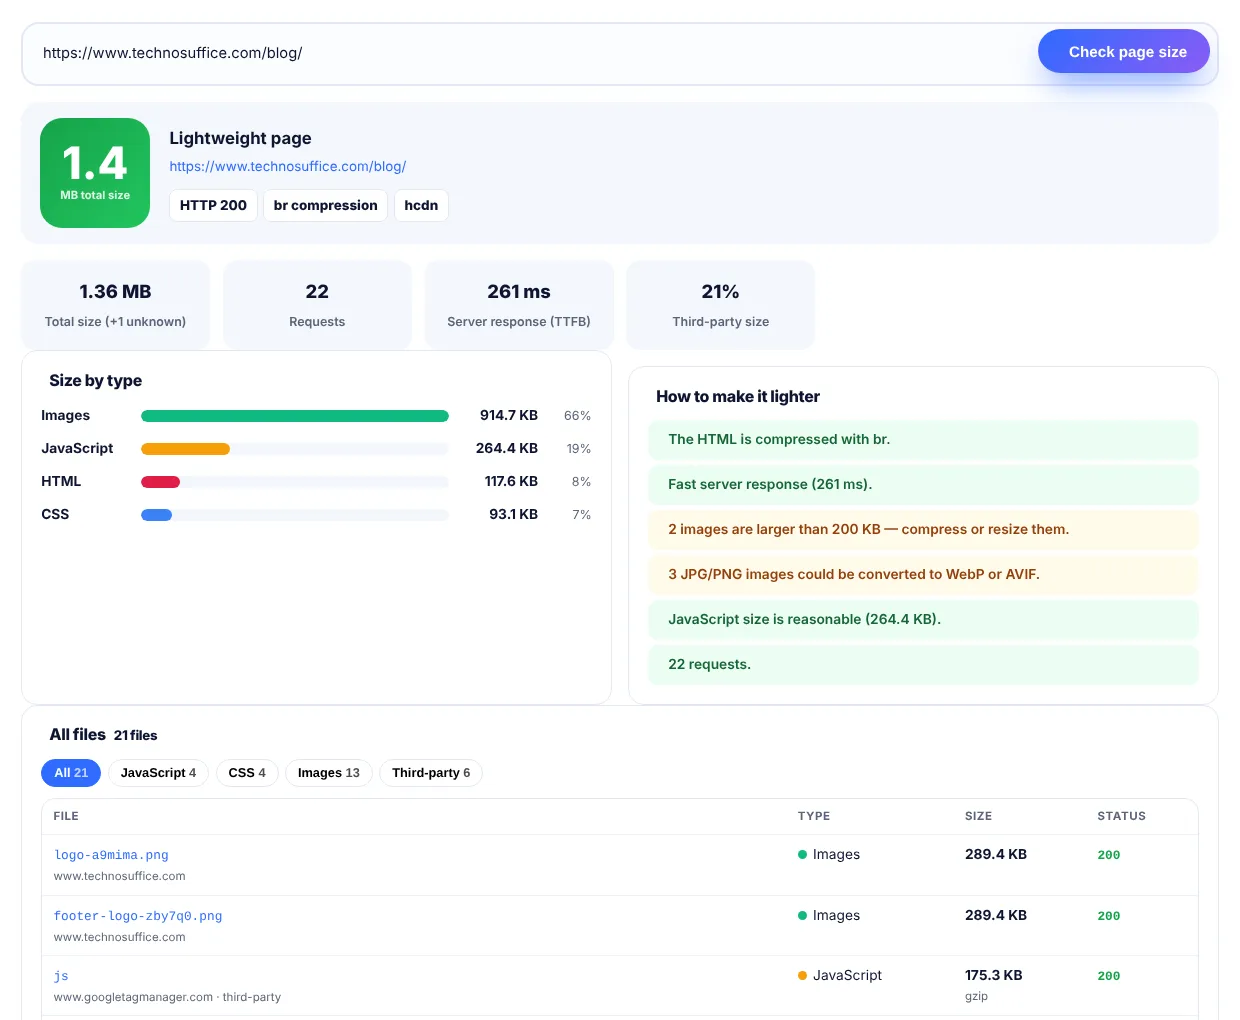
Task: Click the 264.4 KB JavaScript value
Action: pos(507,448)
